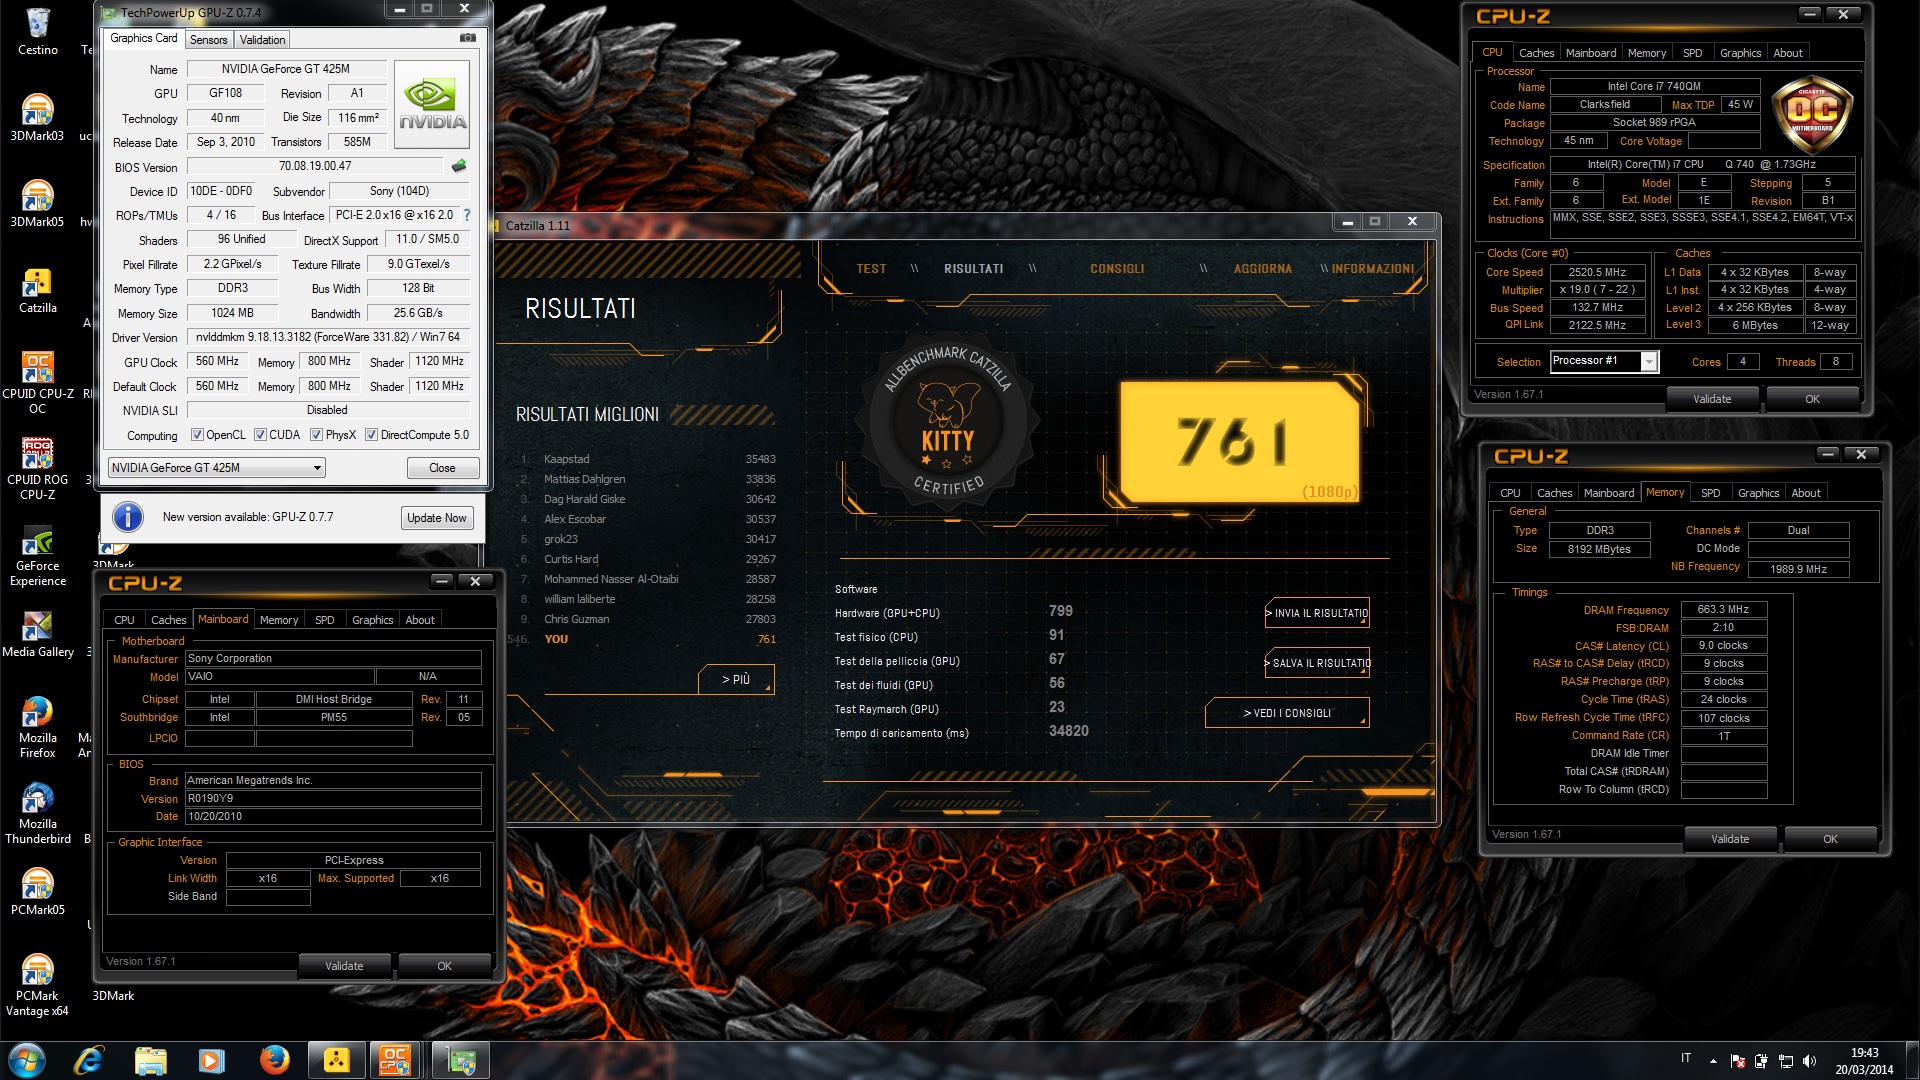Open the Catzilla desktop shortcut
This screenshot has width=1920, height=1080.
38,291
